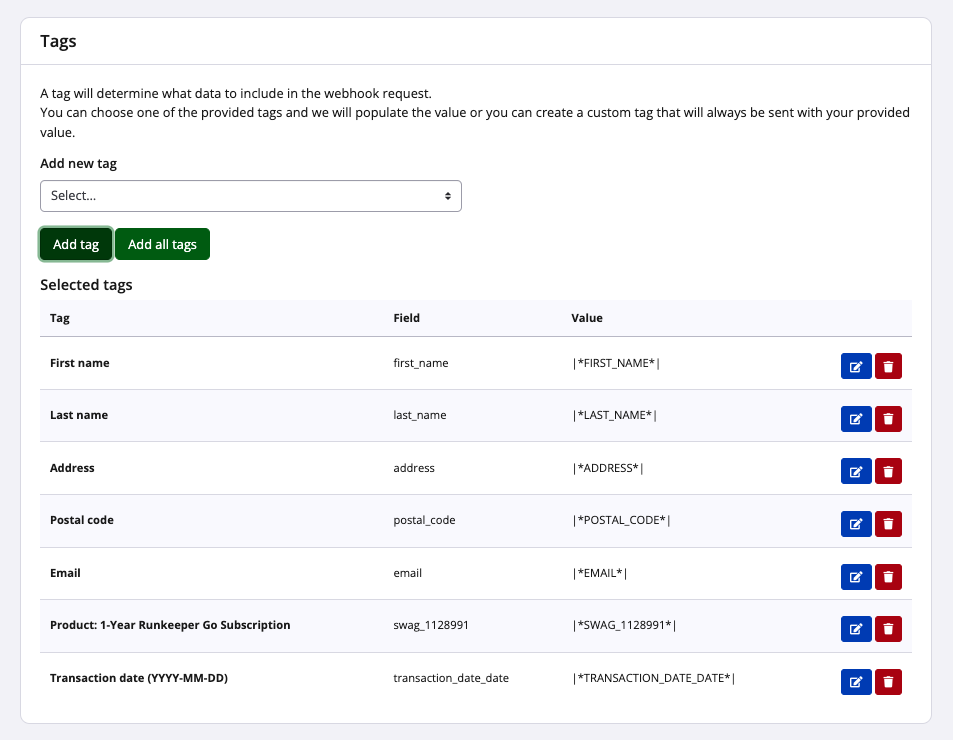Trash the Email tag

(x=888, y=577)
